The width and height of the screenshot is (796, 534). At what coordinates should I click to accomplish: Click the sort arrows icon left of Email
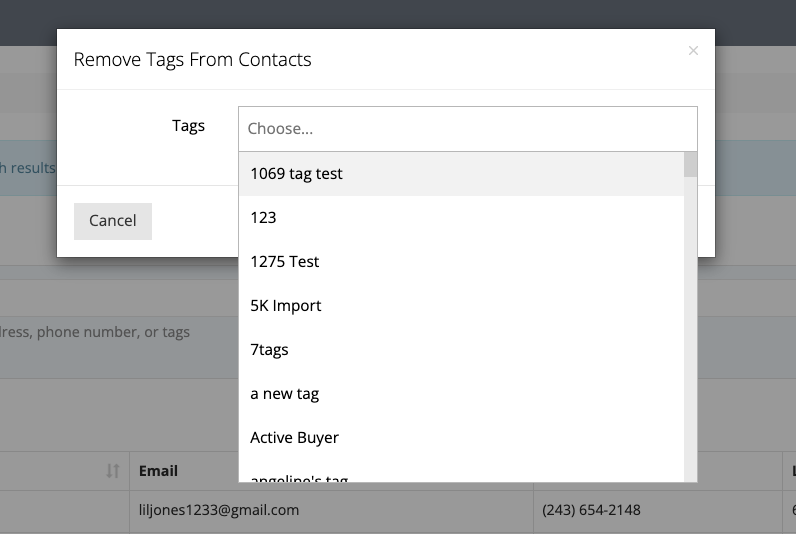pos(113,471)
